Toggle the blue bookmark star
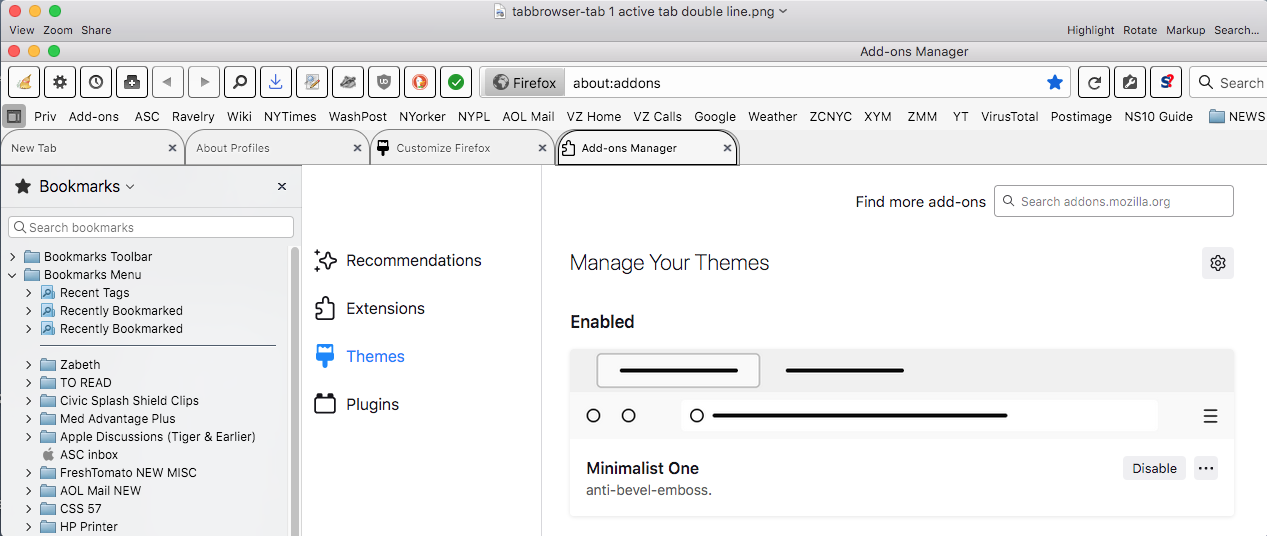Image resolution: width=1267 pixels, height=536 pixels. pyautogui.click(x=1054, y=83)
